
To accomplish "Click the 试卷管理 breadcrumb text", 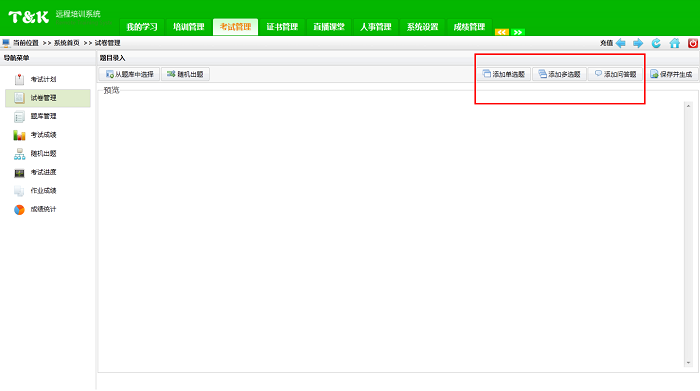I will [108, 43].
